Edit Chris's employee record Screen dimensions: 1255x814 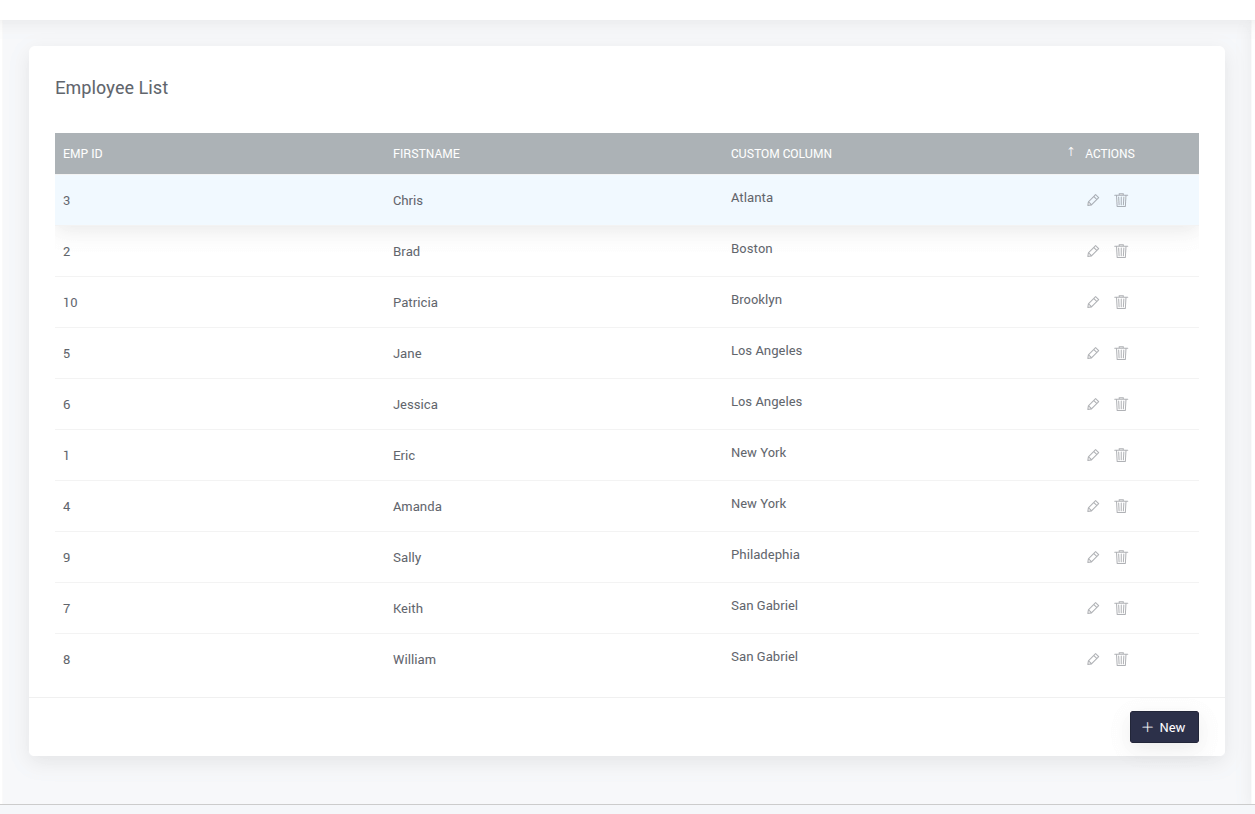pyautogui.click(x=1093, y=200)
